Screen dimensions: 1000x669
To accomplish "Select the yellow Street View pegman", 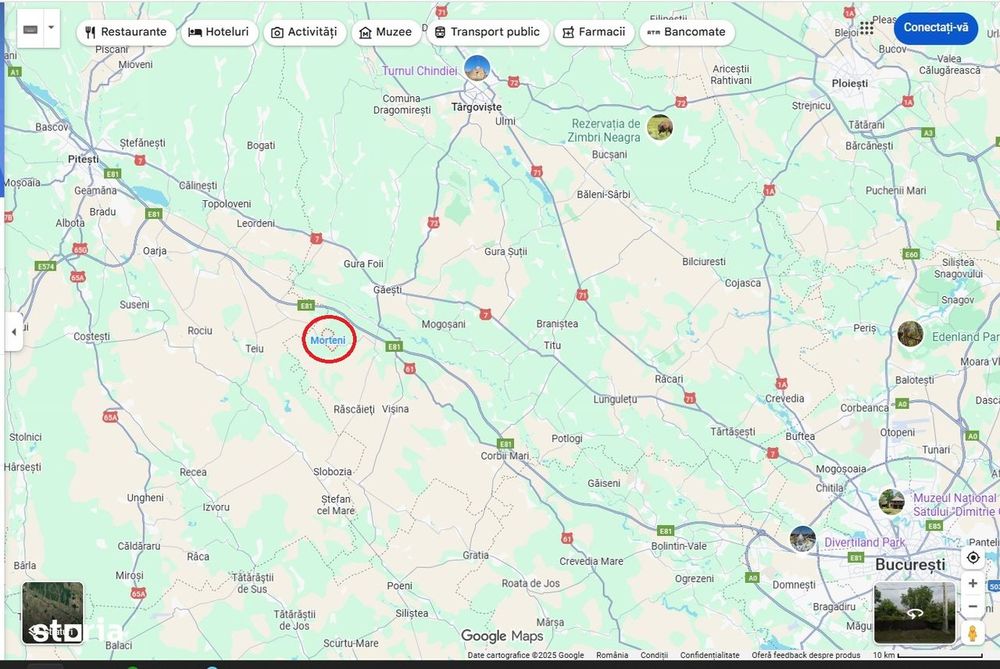I will coord(972,633).
